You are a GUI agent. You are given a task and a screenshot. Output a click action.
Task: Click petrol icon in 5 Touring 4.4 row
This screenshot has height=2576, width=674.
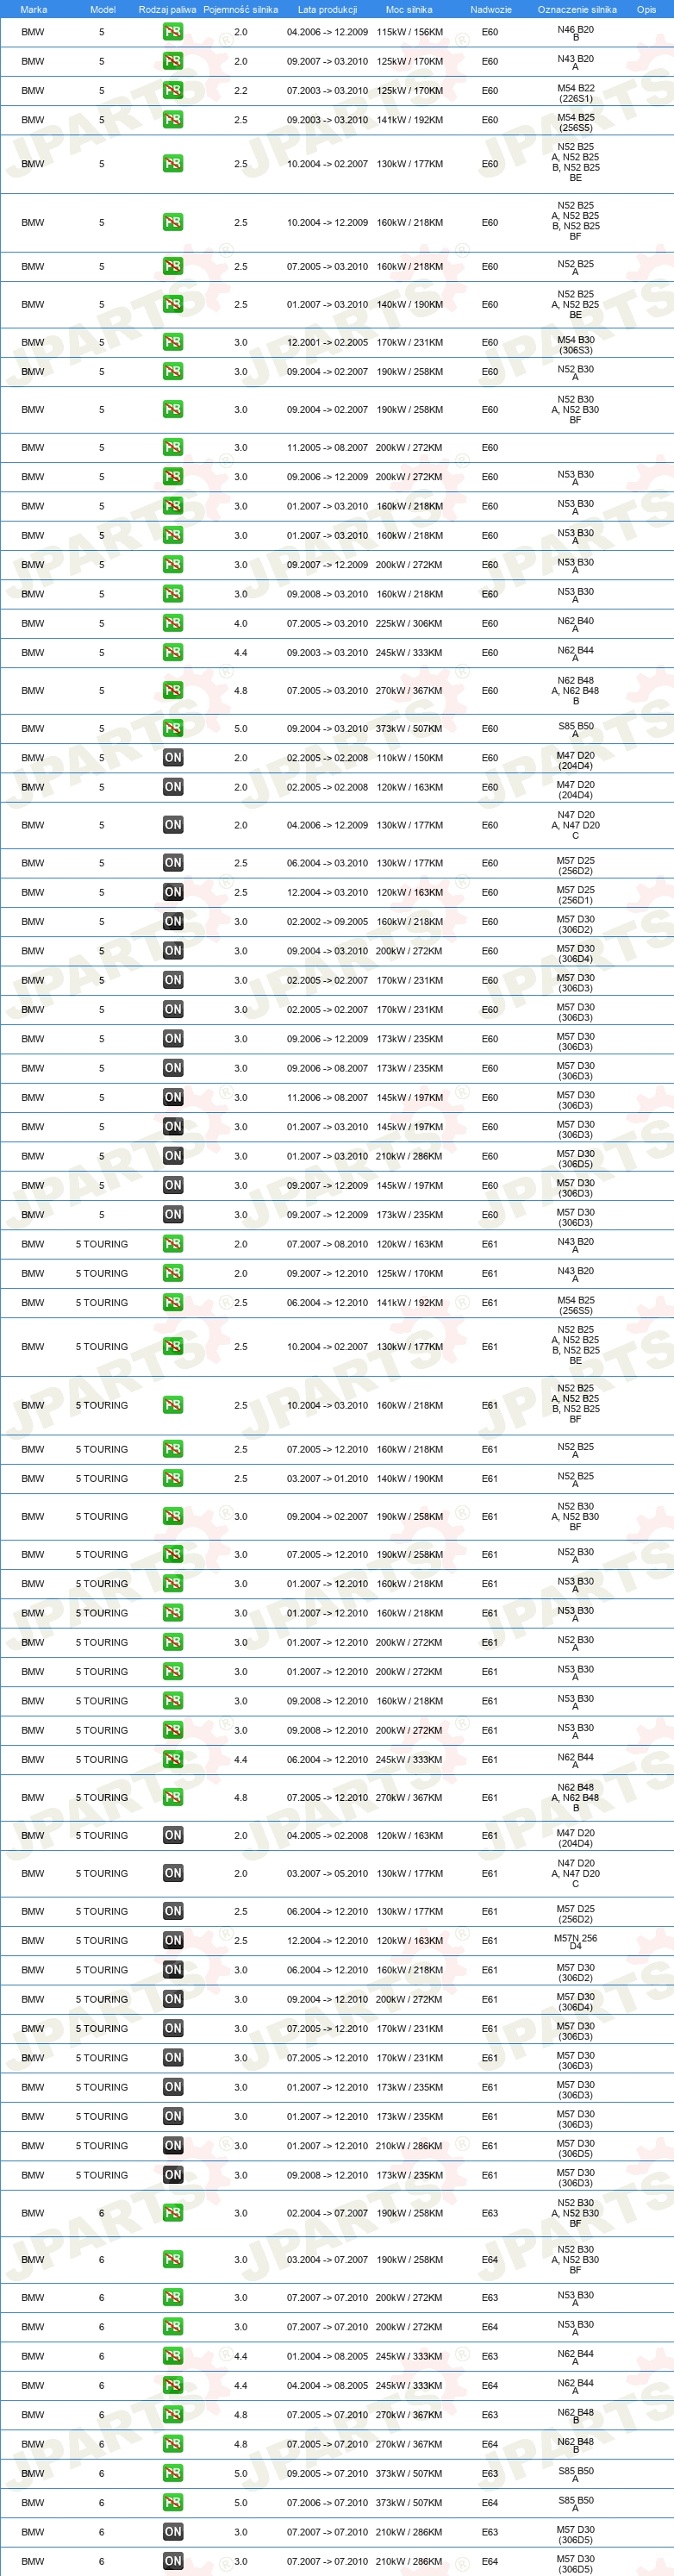click(172, 1759)
